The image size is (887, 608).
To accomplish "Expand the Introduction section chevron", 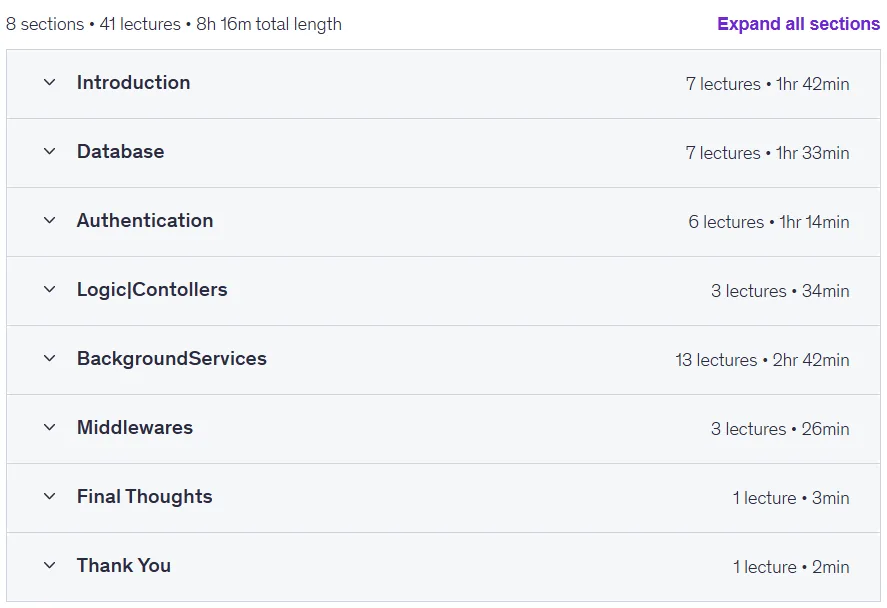I will [50, 83].
